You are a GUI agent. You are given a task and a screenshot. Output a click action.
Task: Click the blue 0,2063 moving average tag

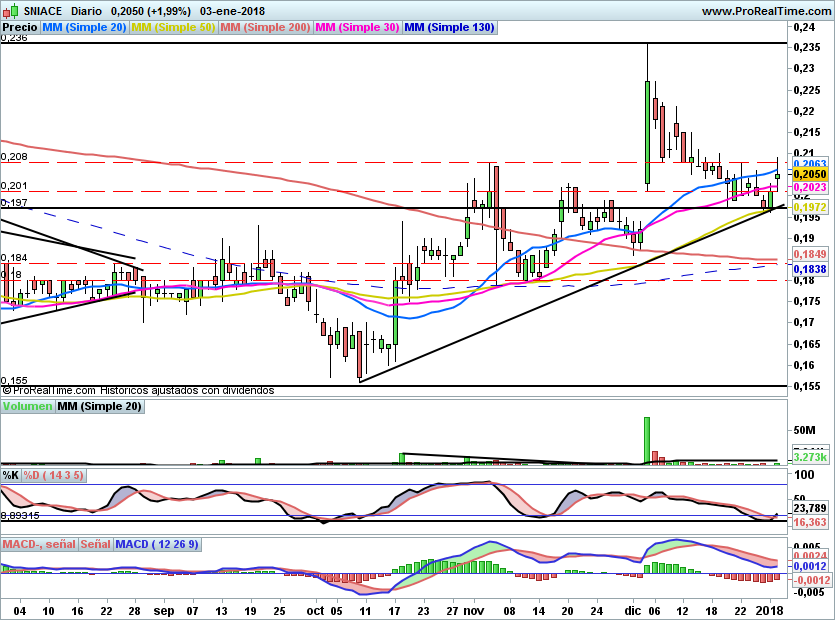[807, 162]
